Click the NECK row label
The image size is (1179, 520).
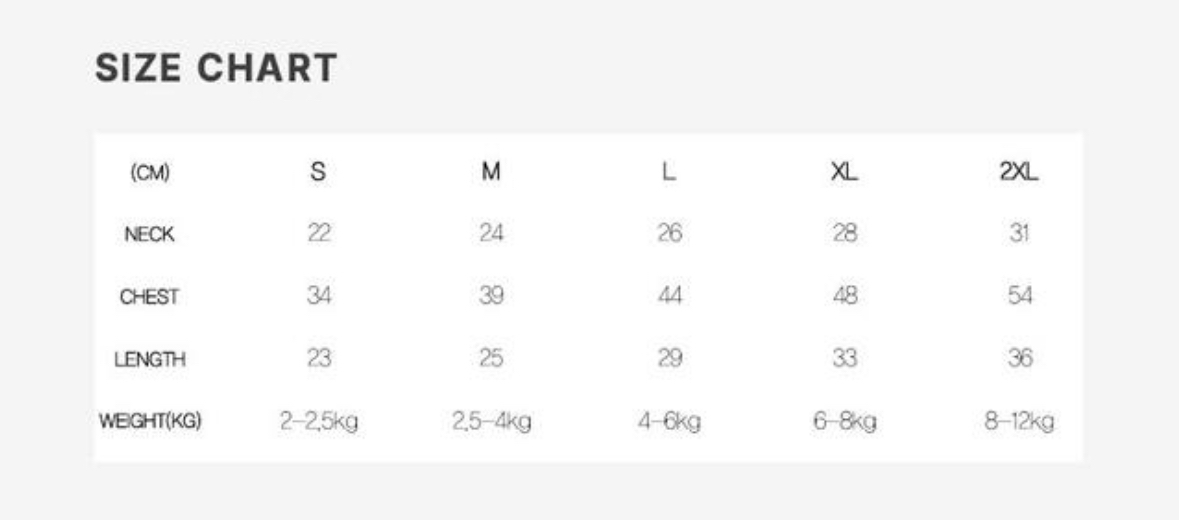click(x=150, y=235)
